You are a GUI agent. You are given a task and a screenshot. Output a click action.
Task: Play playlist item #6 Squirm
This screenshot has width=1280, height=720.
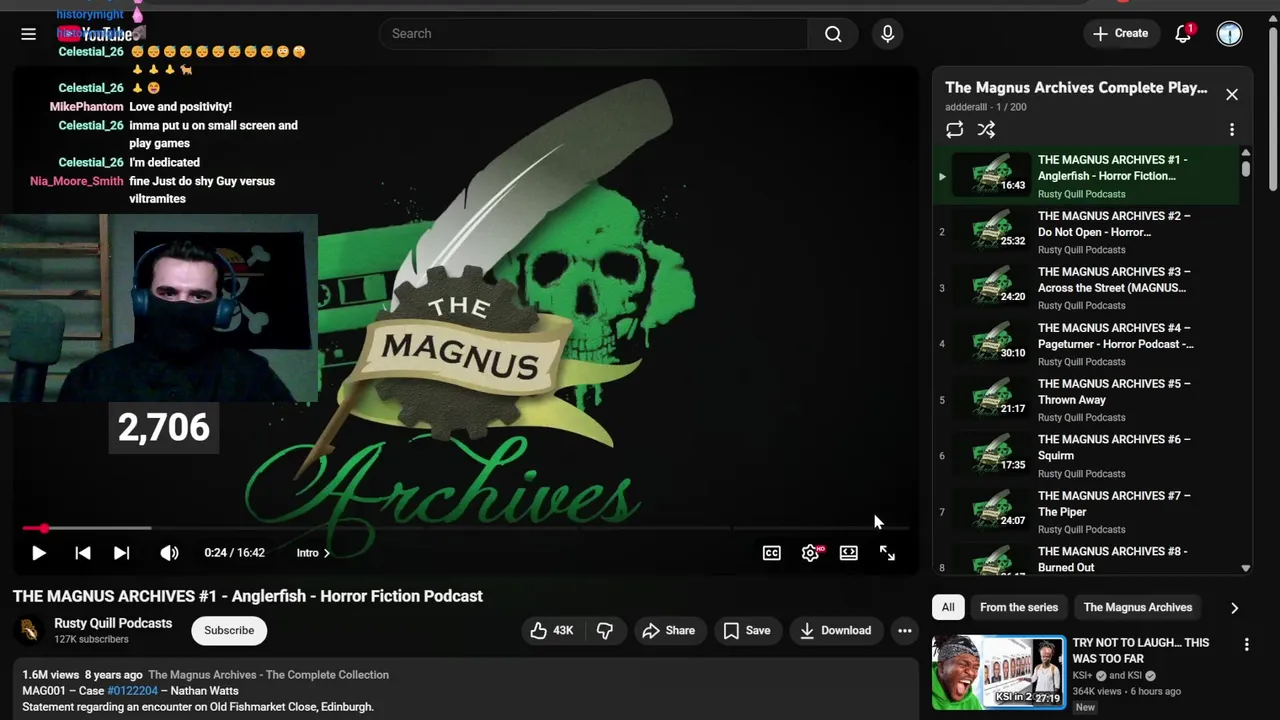point(1086,456)
